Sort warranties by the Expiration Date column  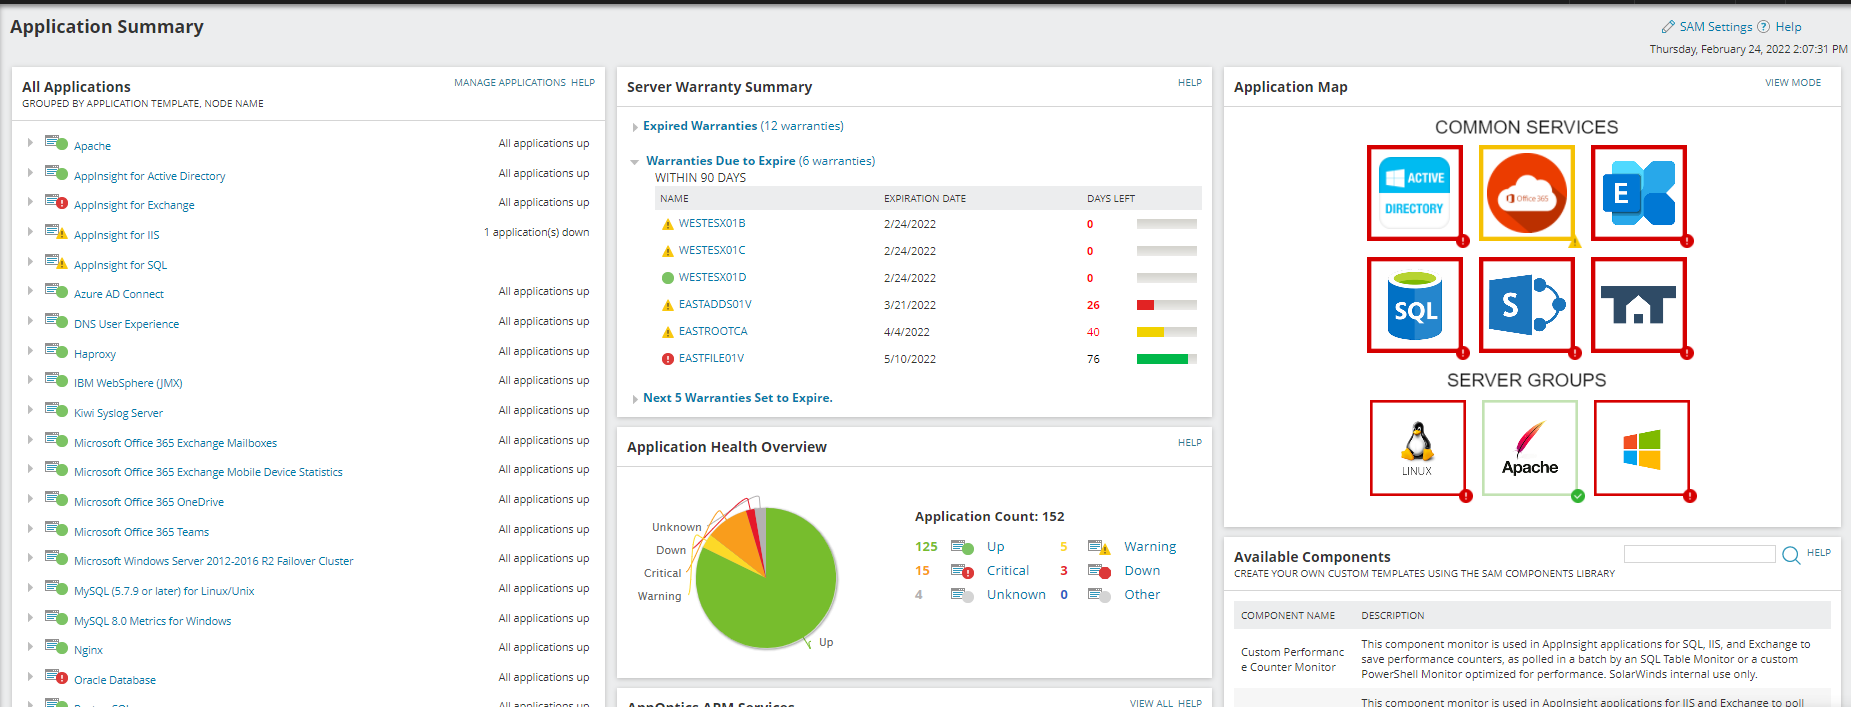(925, 199)
